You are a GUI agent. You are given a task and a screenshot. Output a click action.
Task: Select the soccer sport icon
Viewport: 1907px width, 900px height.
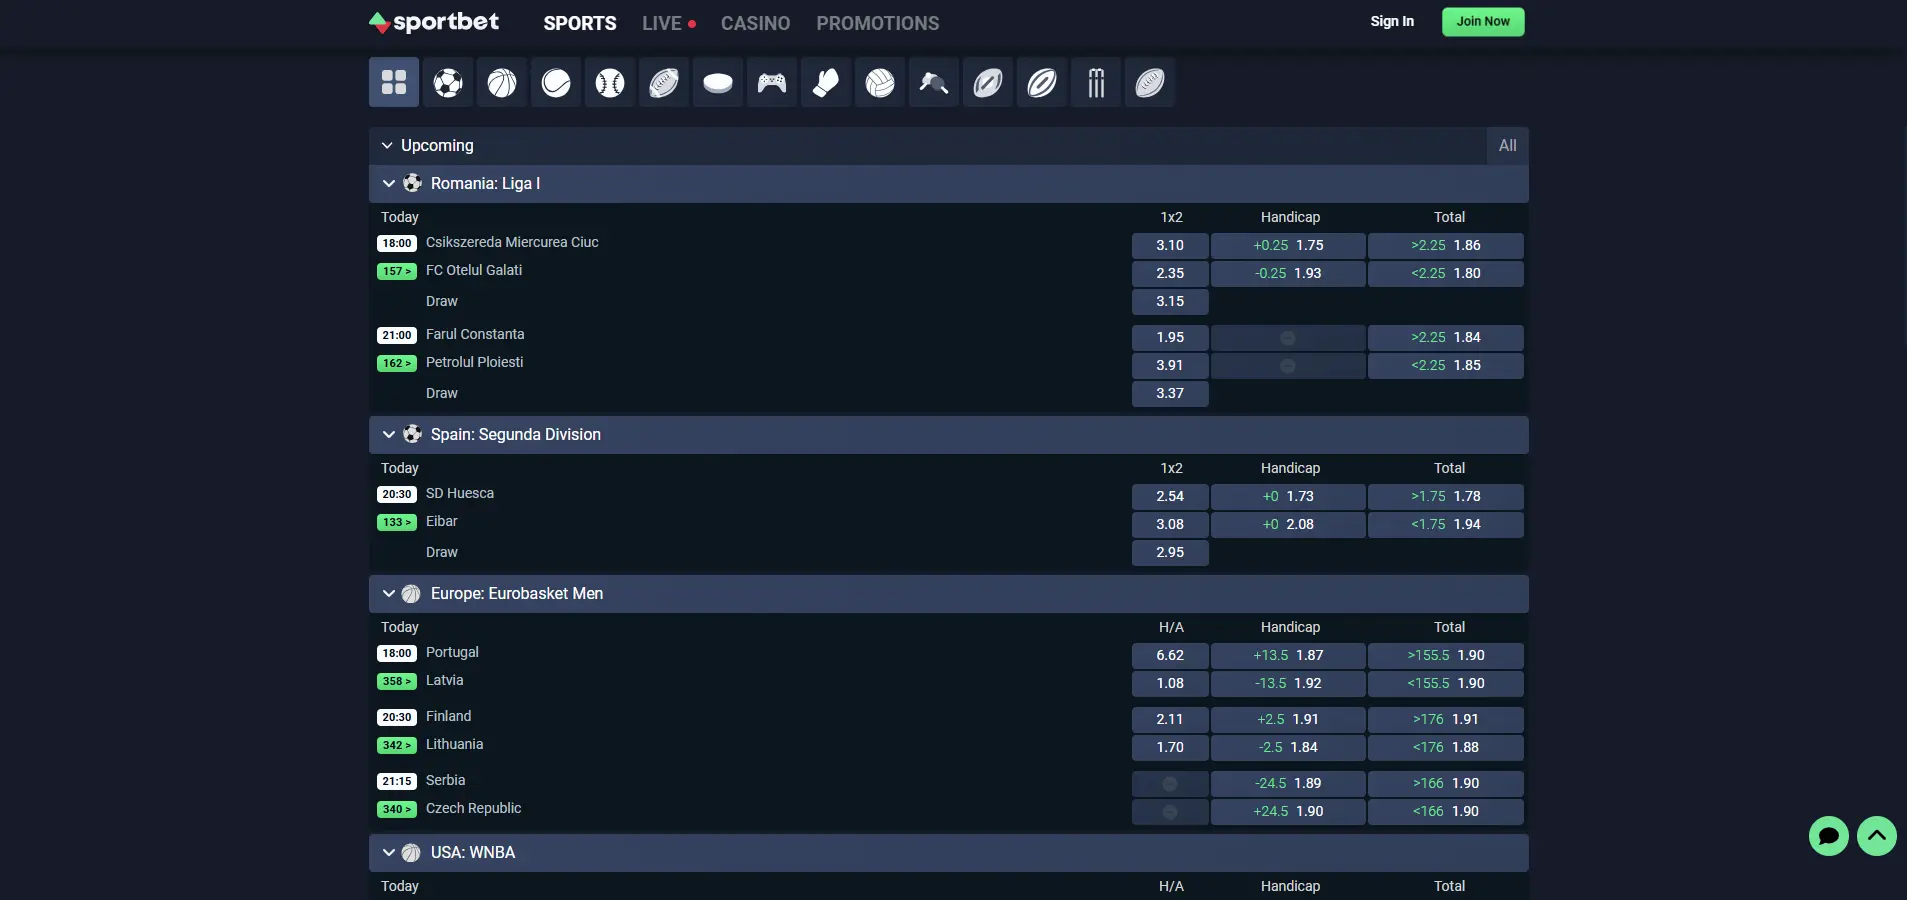pyautogui.click(x=447, y=83)
